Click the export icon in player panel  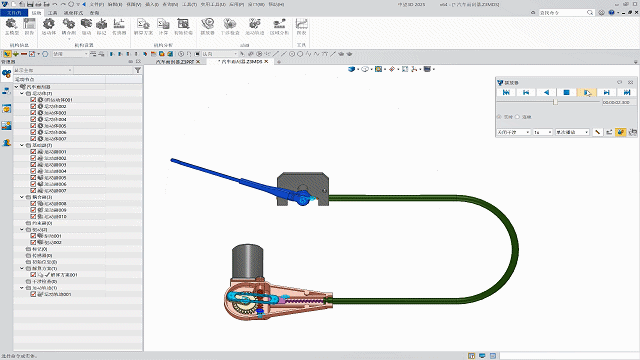click(x=609, y=132)
